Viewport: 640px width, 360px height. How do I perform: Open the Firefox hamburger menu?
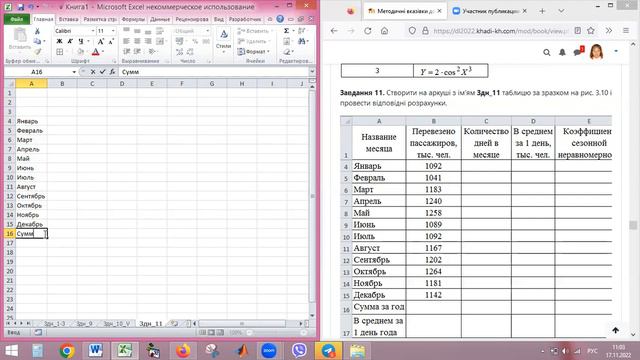point(626,31)
